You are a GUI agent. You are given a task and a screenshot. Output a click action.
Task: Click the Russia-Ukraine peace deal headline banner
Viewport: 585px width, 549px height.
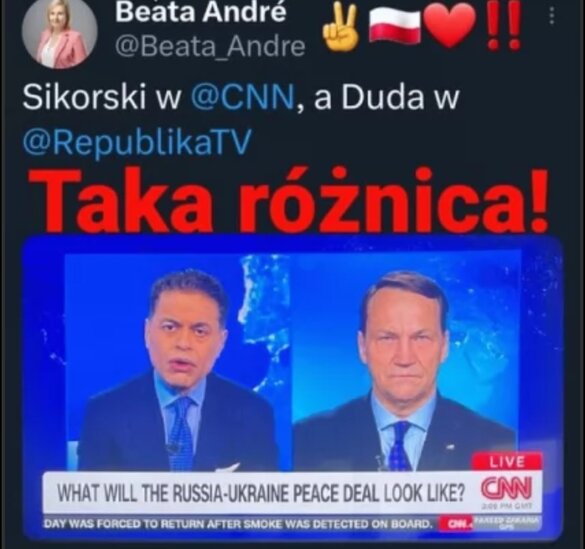tap(261, 493)
